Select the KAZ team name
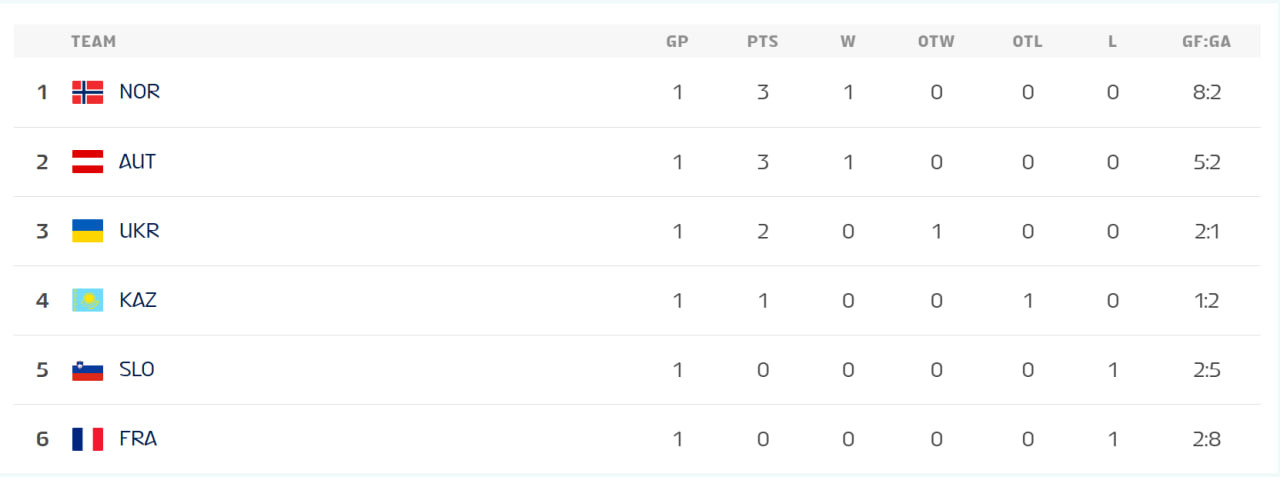 tap(138, 300)
